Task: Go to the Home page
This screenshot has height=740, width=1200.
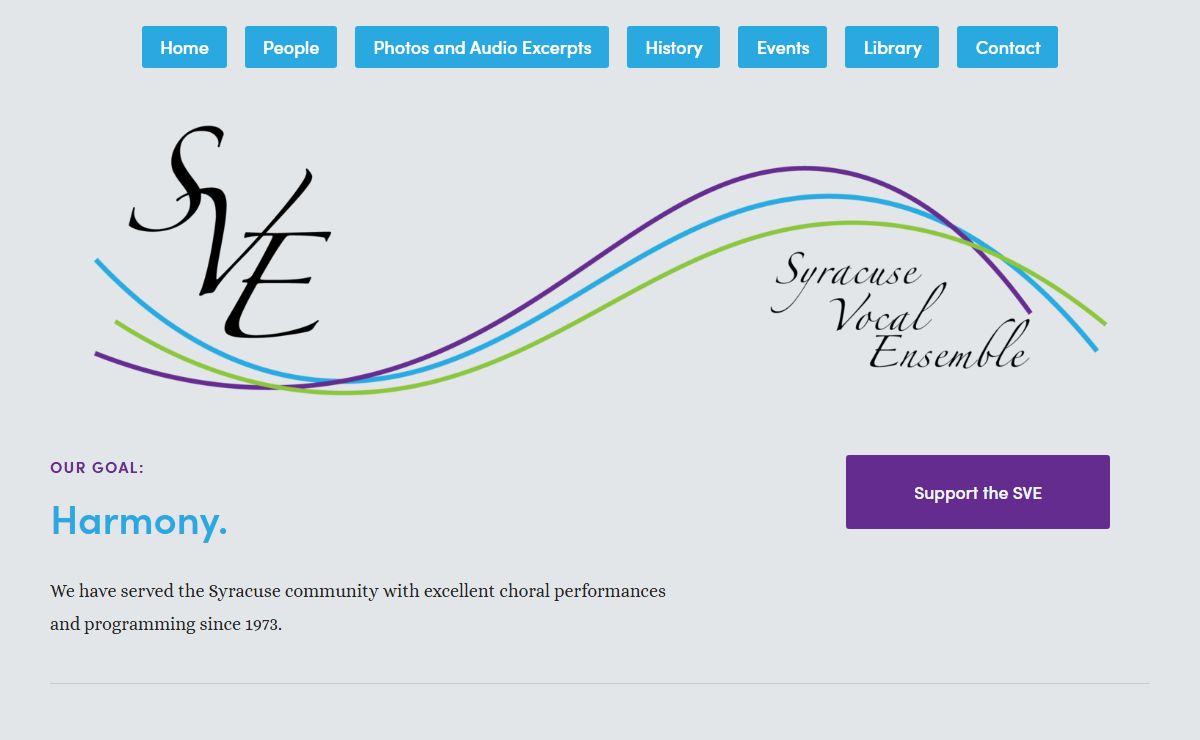Action: [184, 47]
